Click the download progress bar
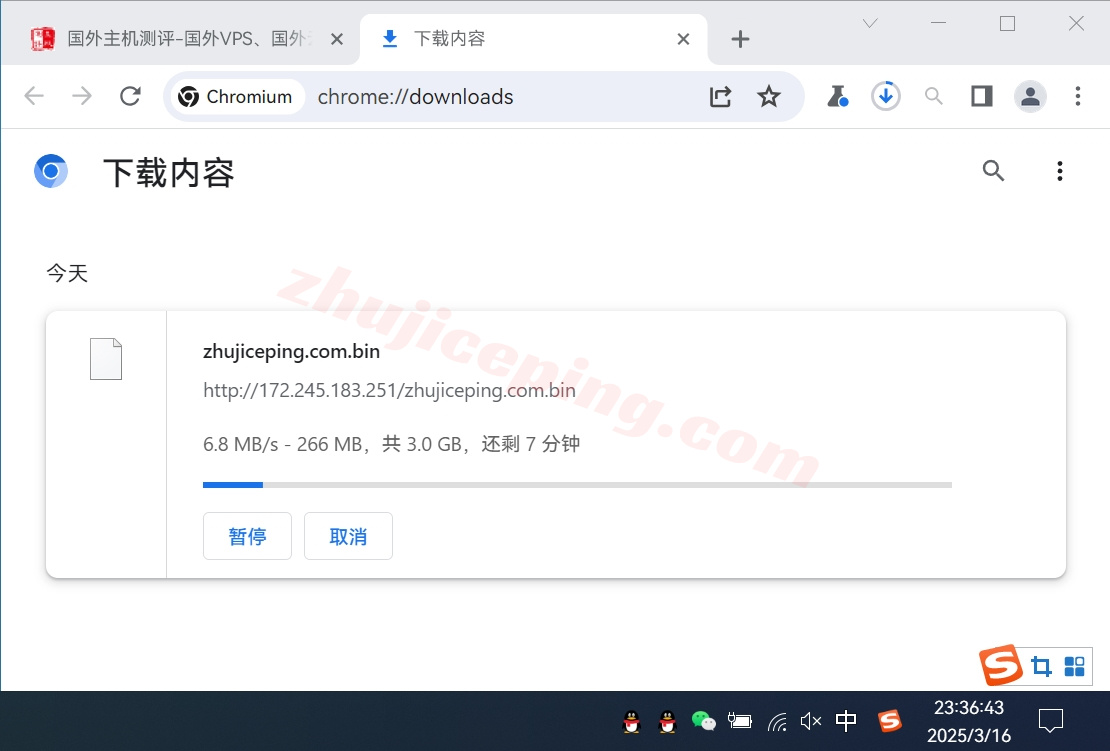 pos(577,485)
